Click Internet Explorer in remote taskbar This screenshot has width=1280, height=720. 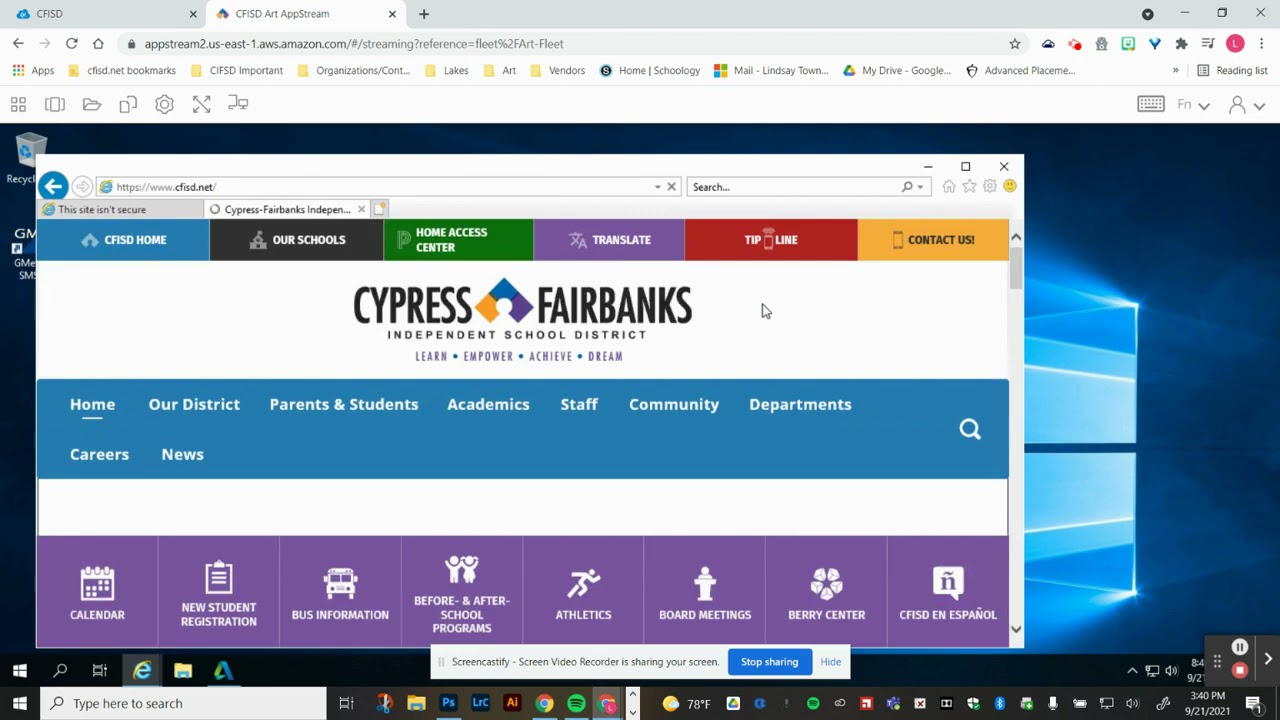(x=142, y=671)
